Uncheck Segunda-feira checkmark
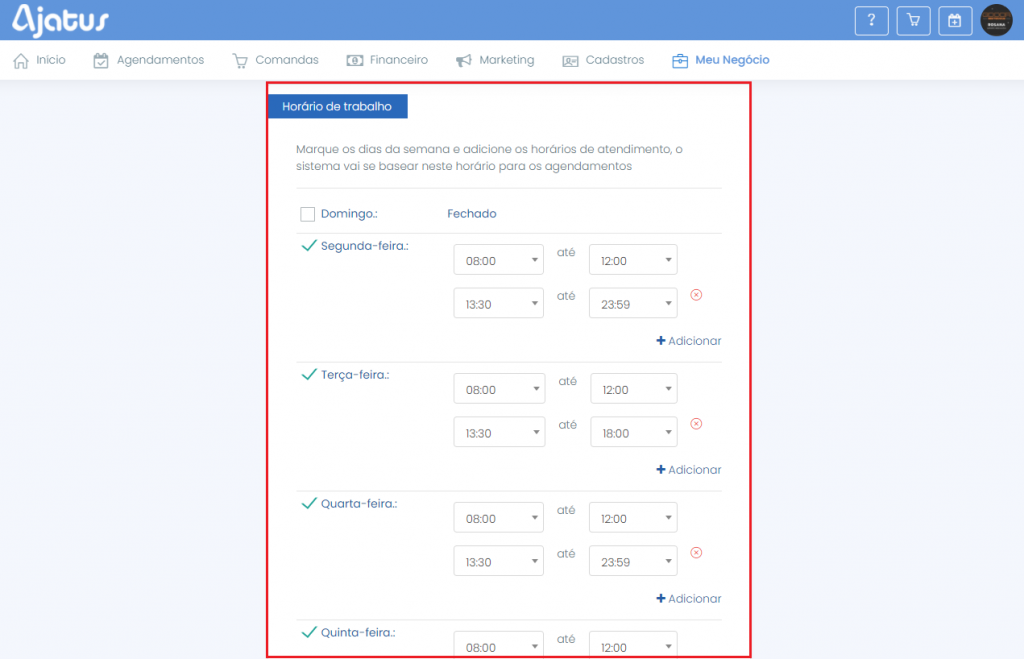 tap(309, 246)
